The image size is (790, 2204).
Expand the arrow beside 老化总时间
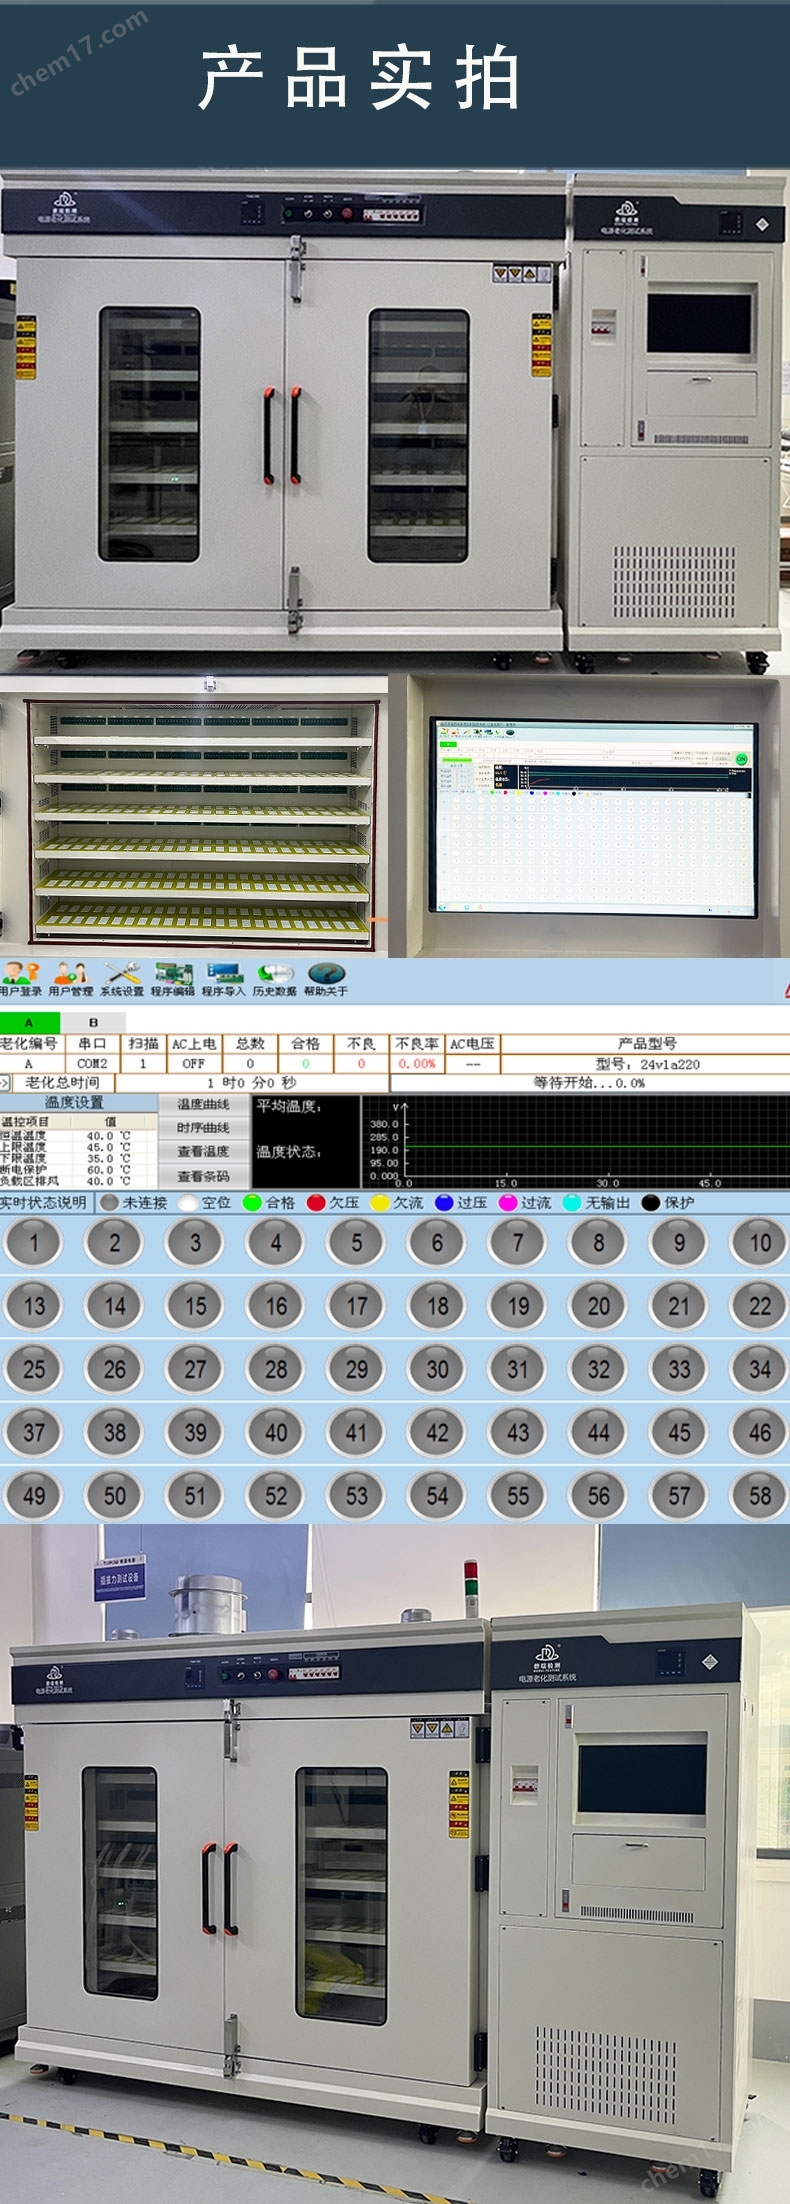tap(5, 1083)
